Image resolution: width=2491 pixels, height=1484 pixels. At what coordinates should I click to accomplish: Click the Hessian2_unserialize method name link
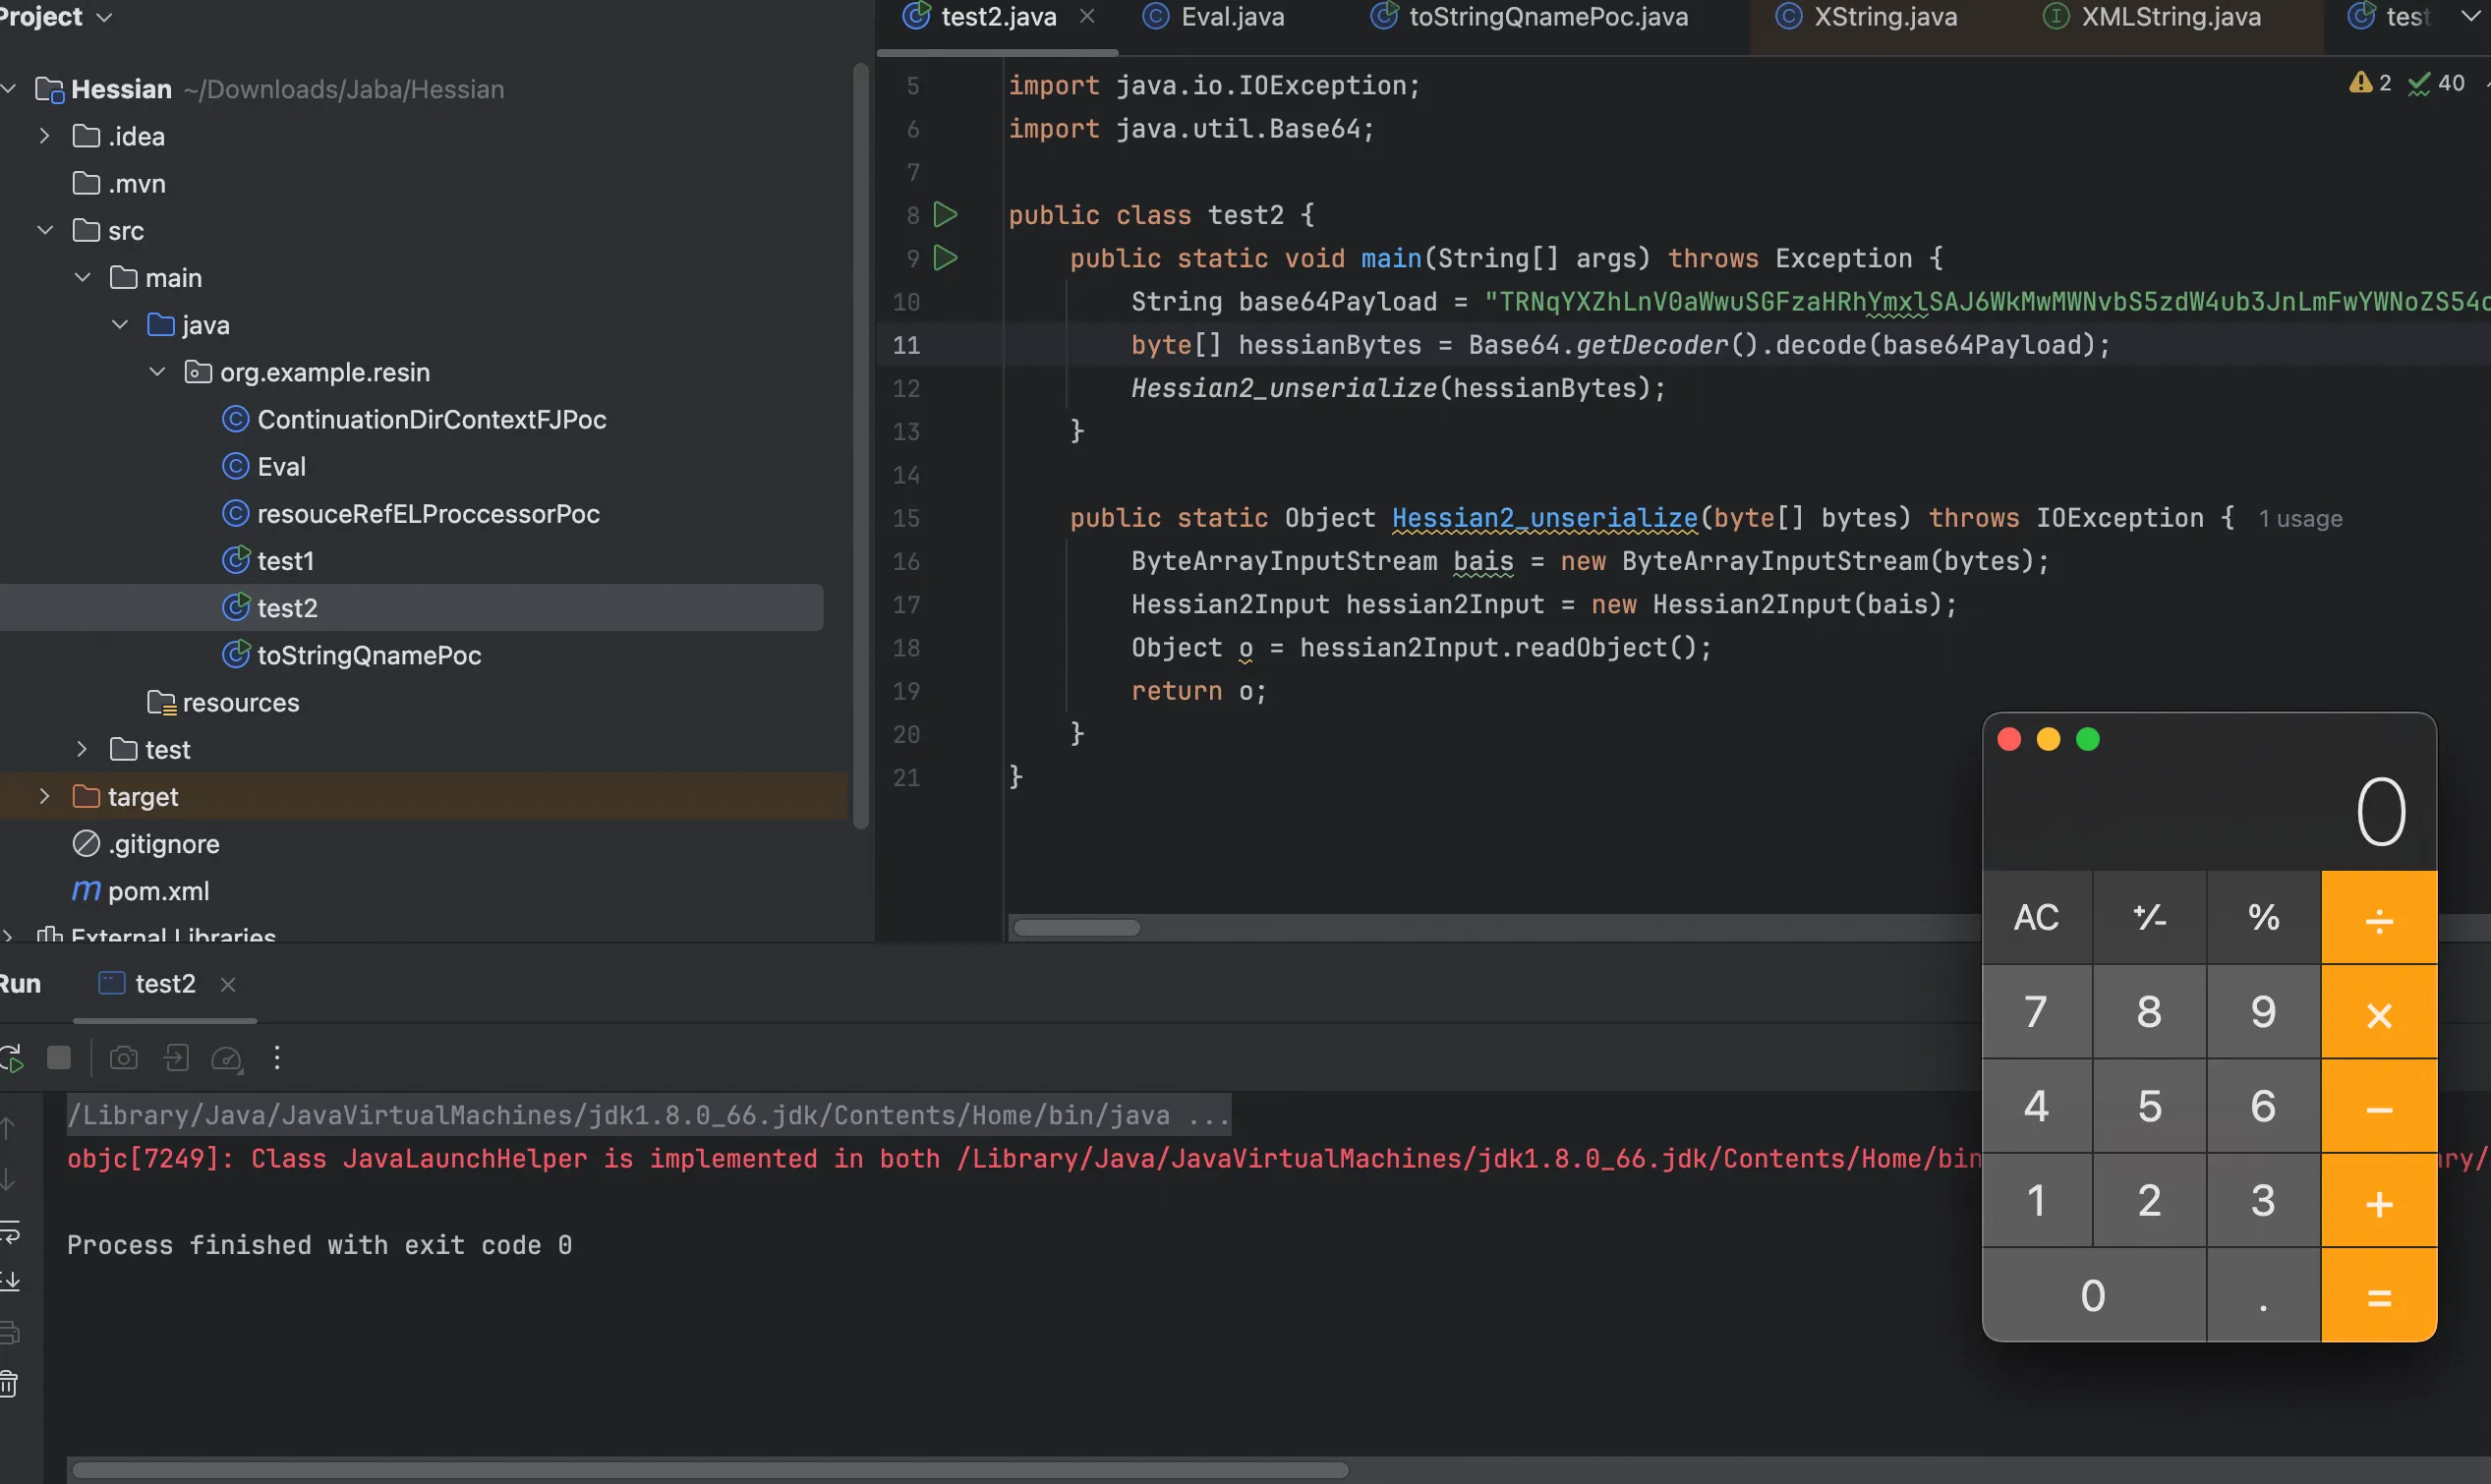(1543, 518)
